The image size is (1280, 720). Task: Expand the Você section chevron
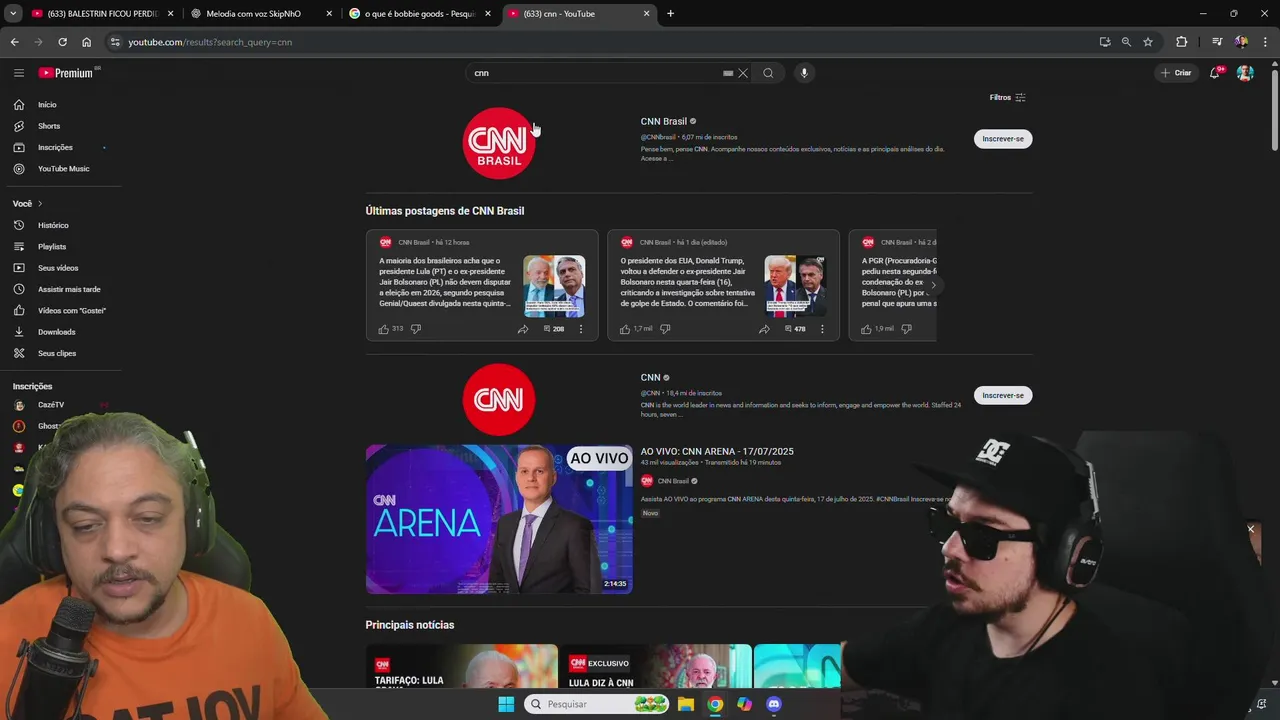pos(40,204)
